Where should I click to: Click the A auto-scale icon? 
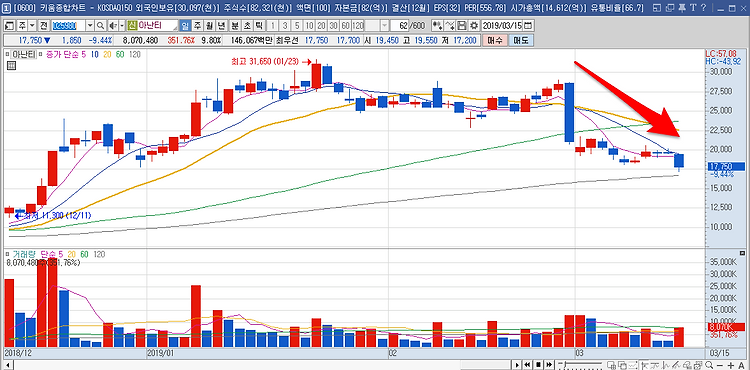[741, 365]
